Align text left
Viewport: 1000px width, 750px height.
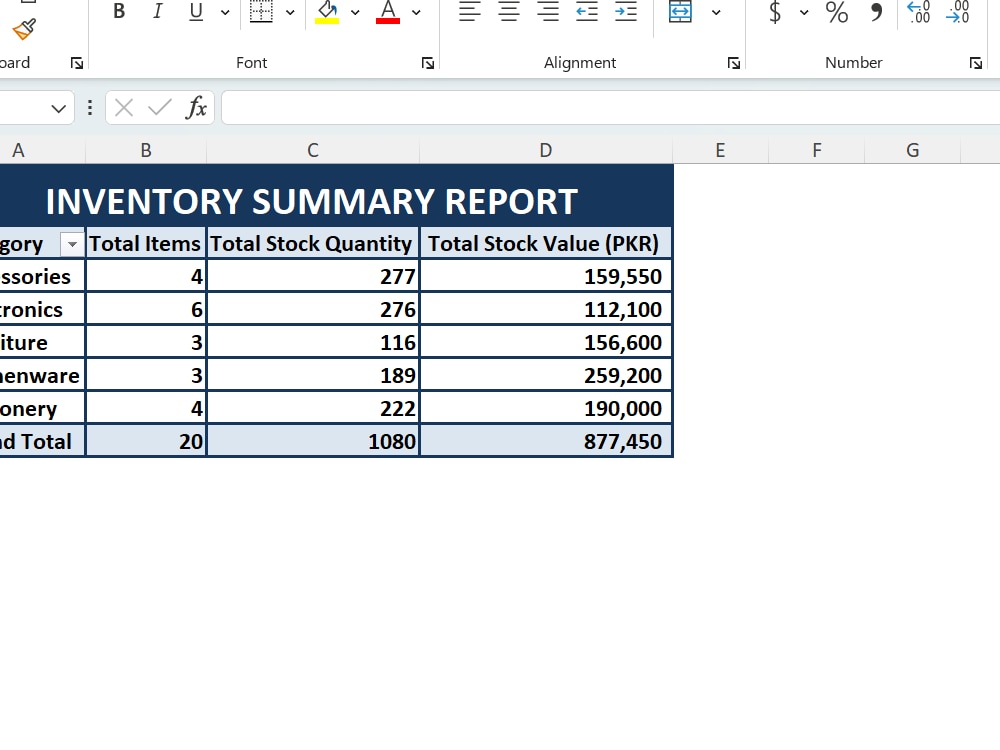pyautogui.click(x=470, y=11)
